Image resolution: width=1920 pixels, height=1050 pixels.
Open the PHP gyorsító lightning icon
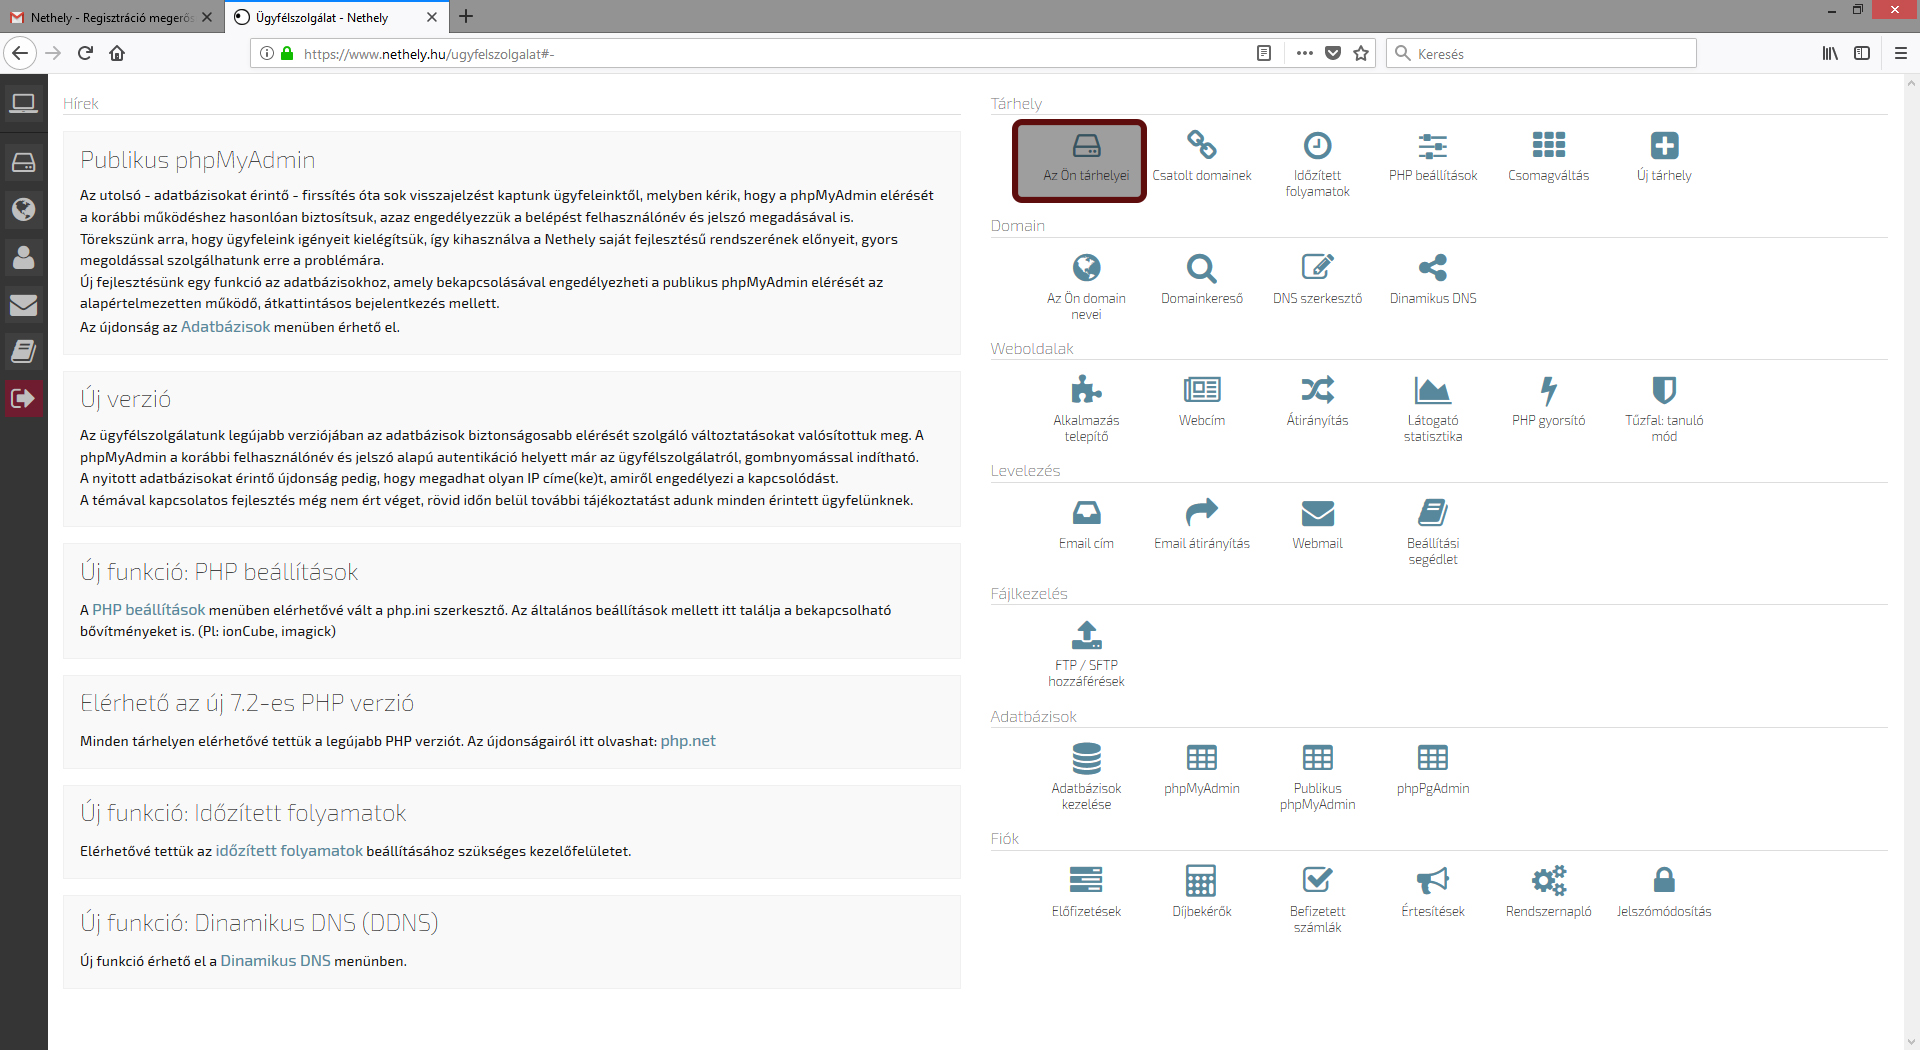click(x=1548, y=390)
